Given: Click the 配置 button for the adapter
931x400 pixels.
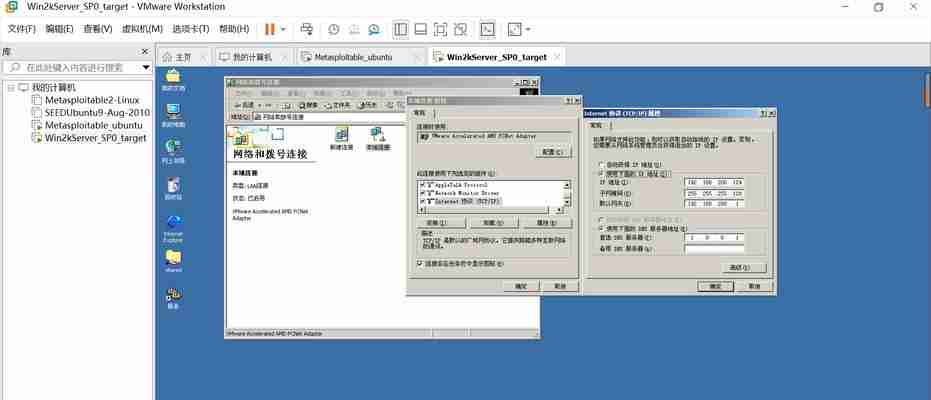Looking at the screenshot, I should pos(550,152).
